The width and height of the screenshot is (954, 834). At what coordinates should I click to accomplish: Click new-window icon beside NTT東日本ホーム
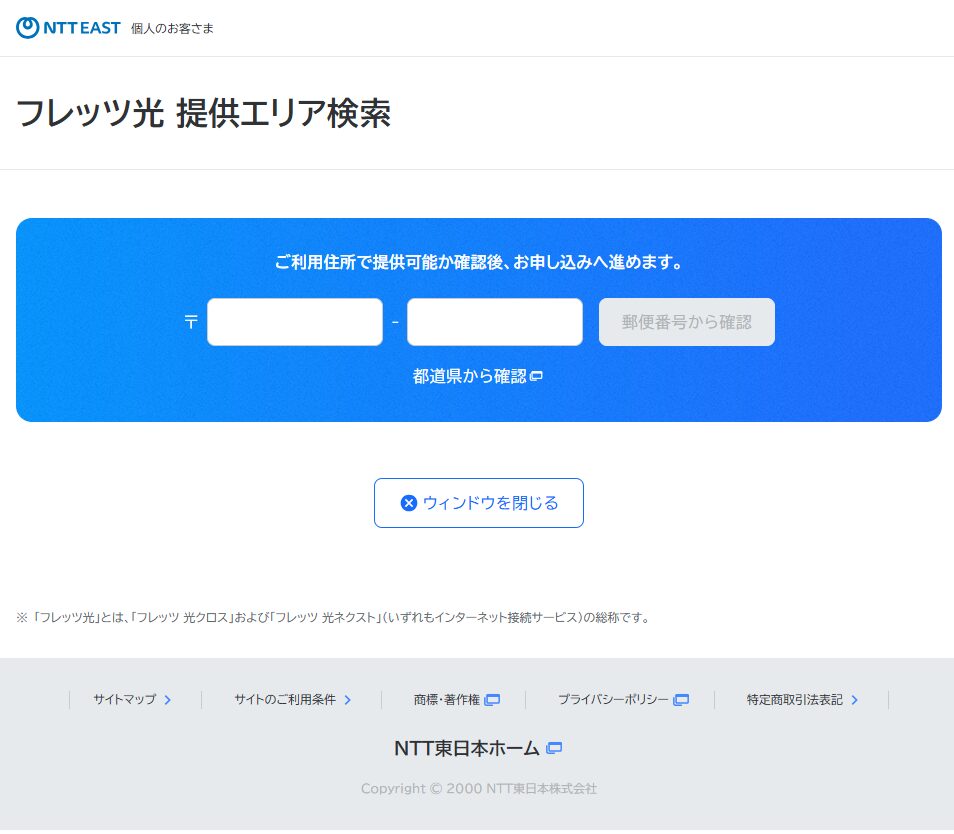[555, 748]
